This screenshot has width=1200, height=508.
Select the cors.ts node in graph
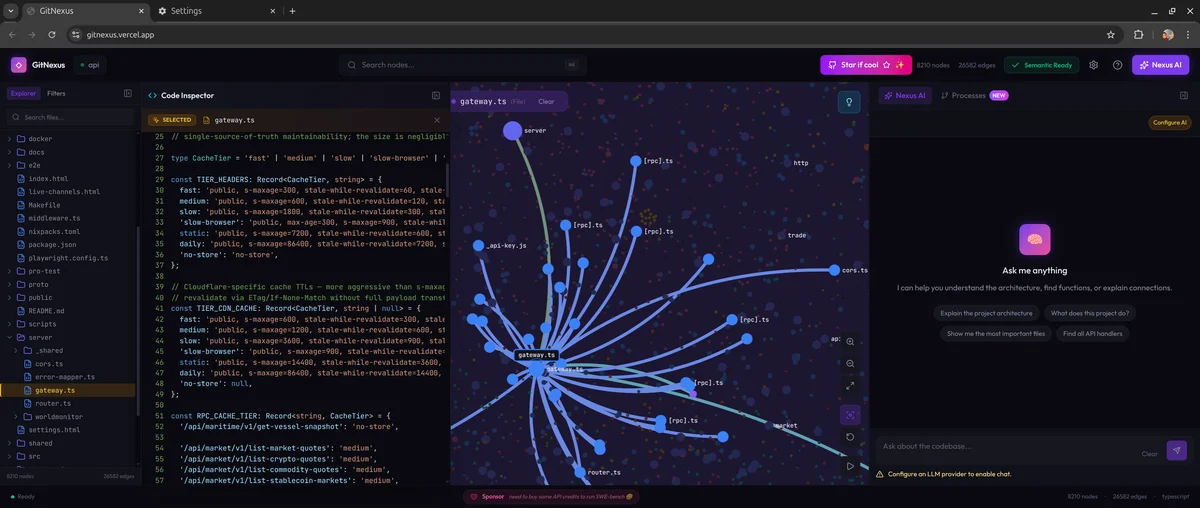pyautogui.click(x=834, y=269)
